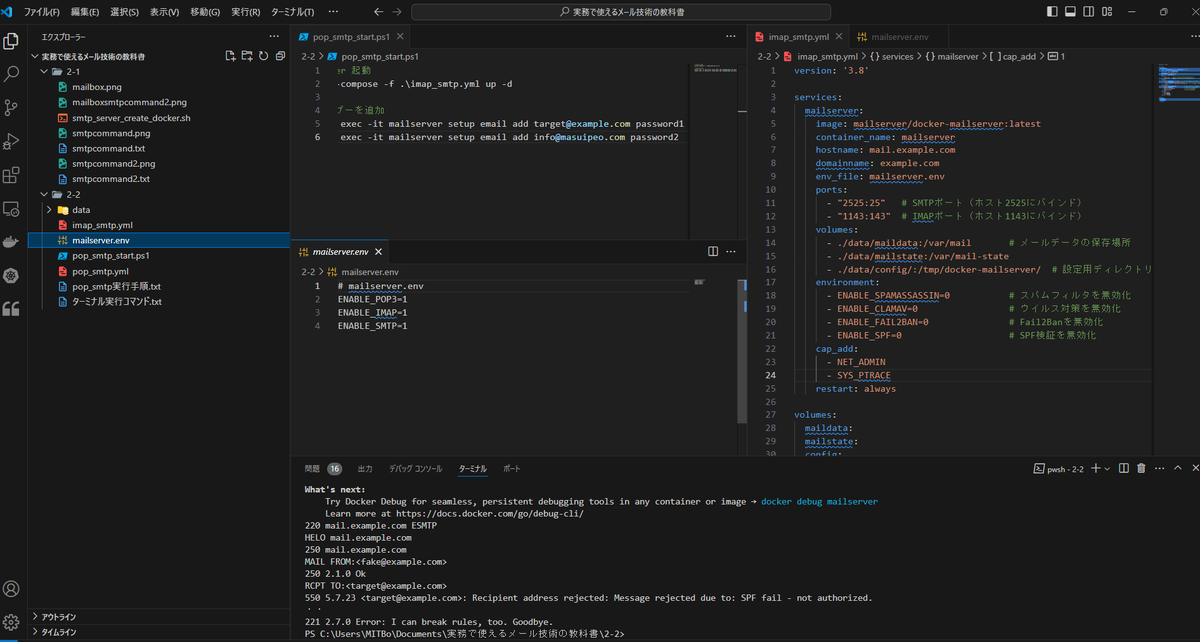Show the デバッグ コンソール panel tab
The height and width of the screenshot is (642, 1200).
415,468
